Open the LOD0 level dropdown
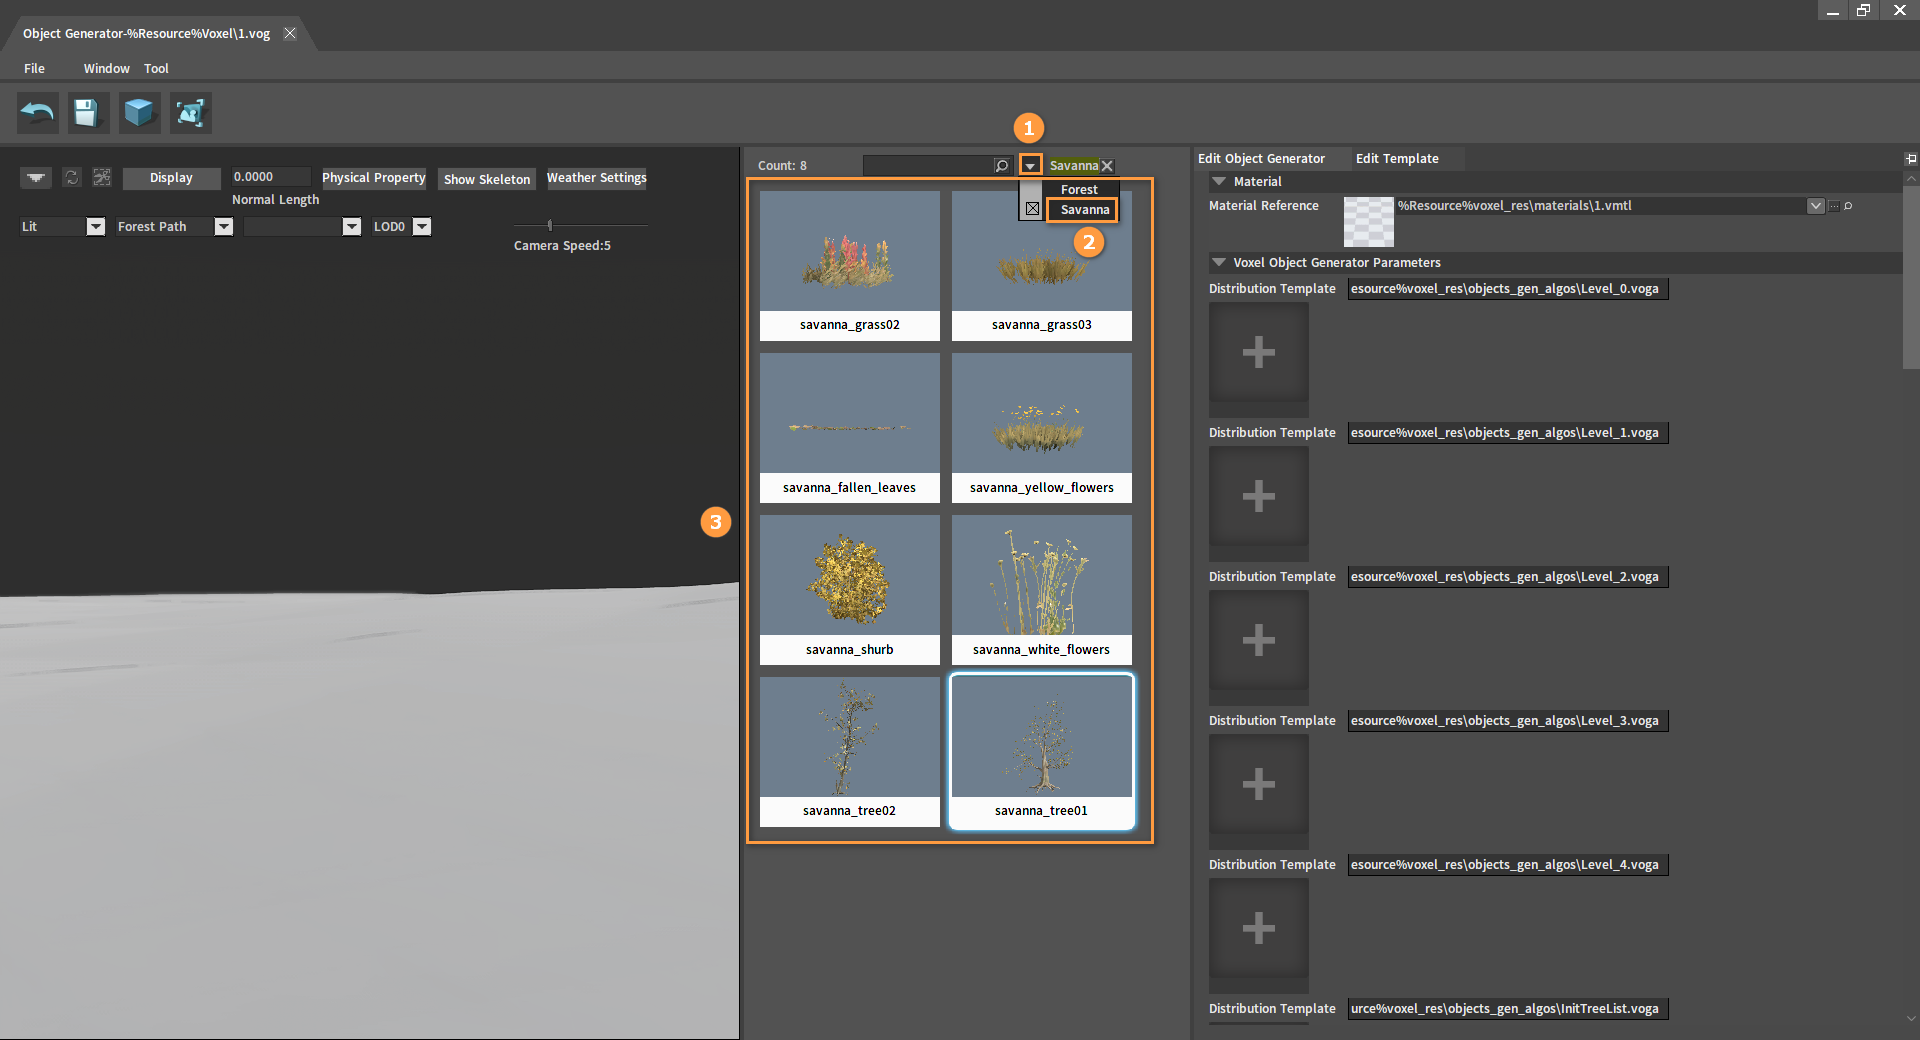 [422, 227]
